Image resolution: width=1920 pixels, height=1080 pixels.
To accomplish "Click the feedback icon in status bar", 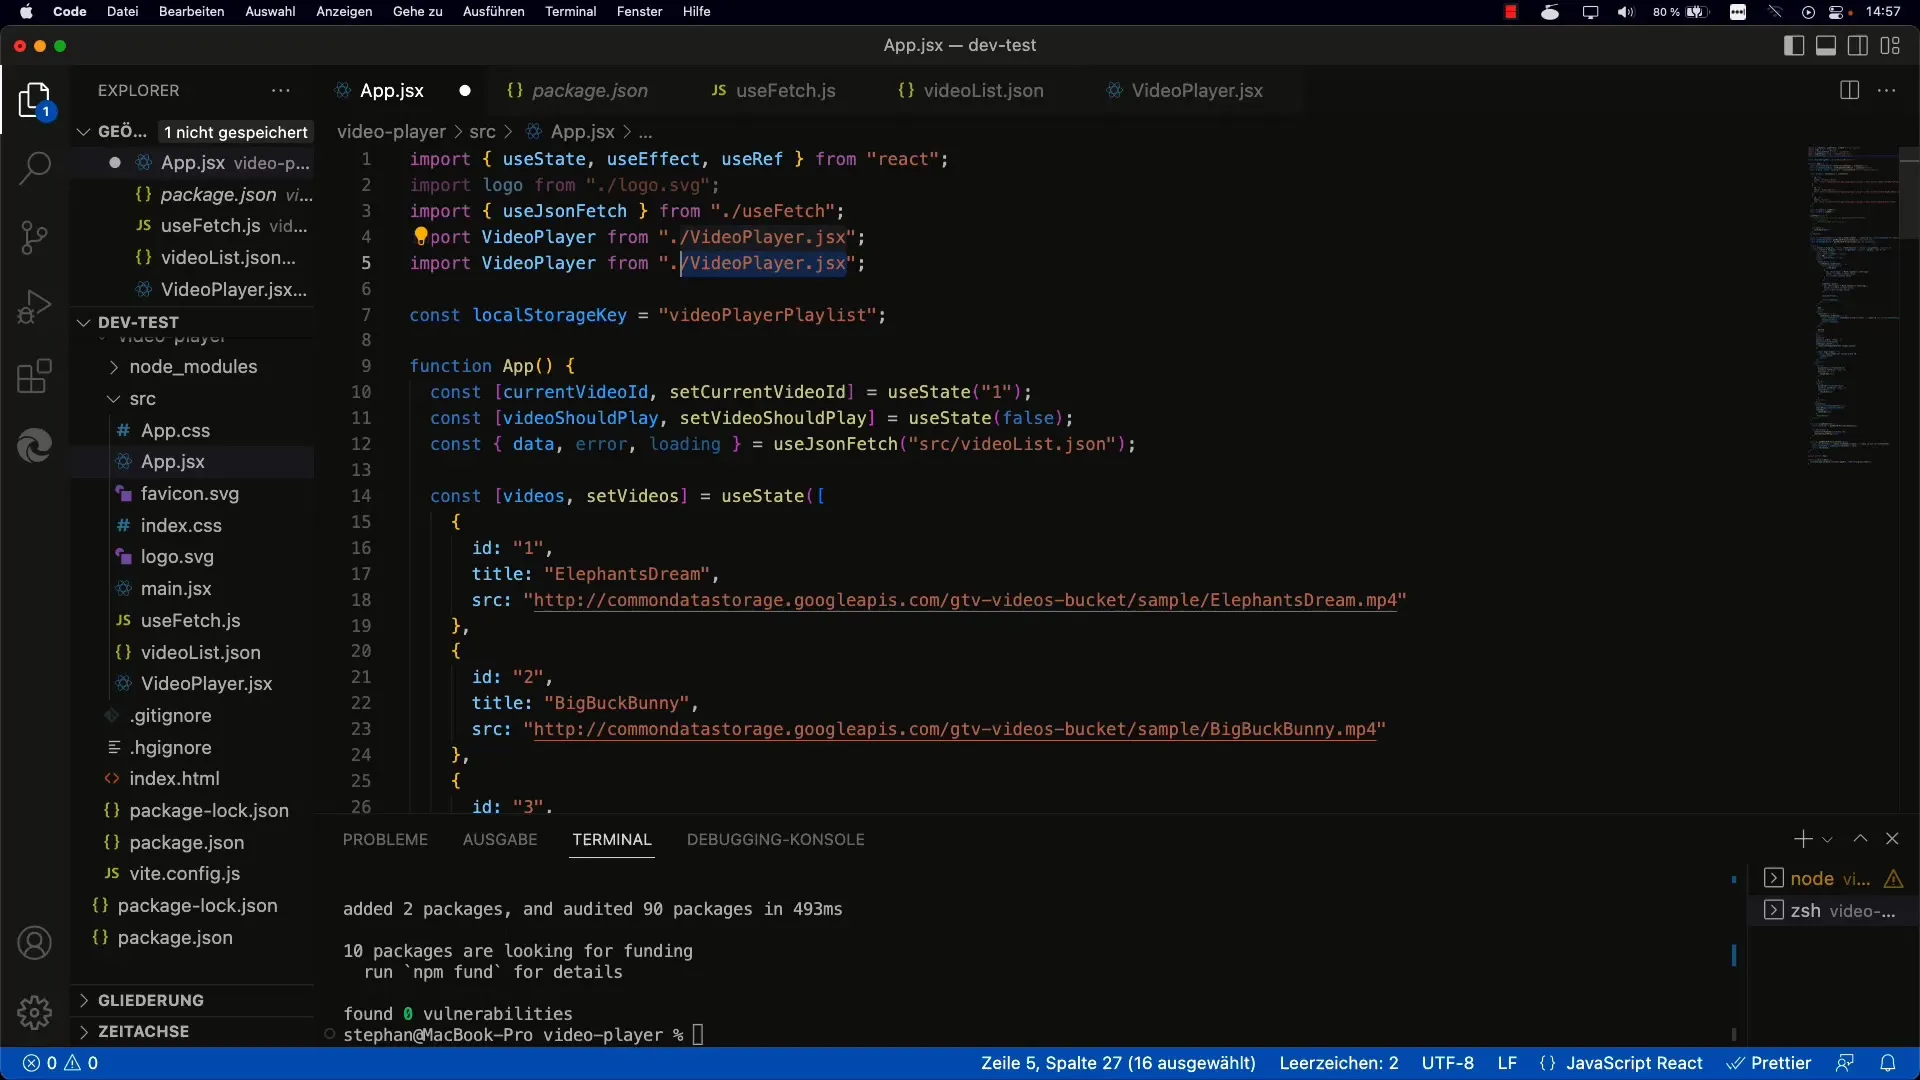I will point(1845,1063).
